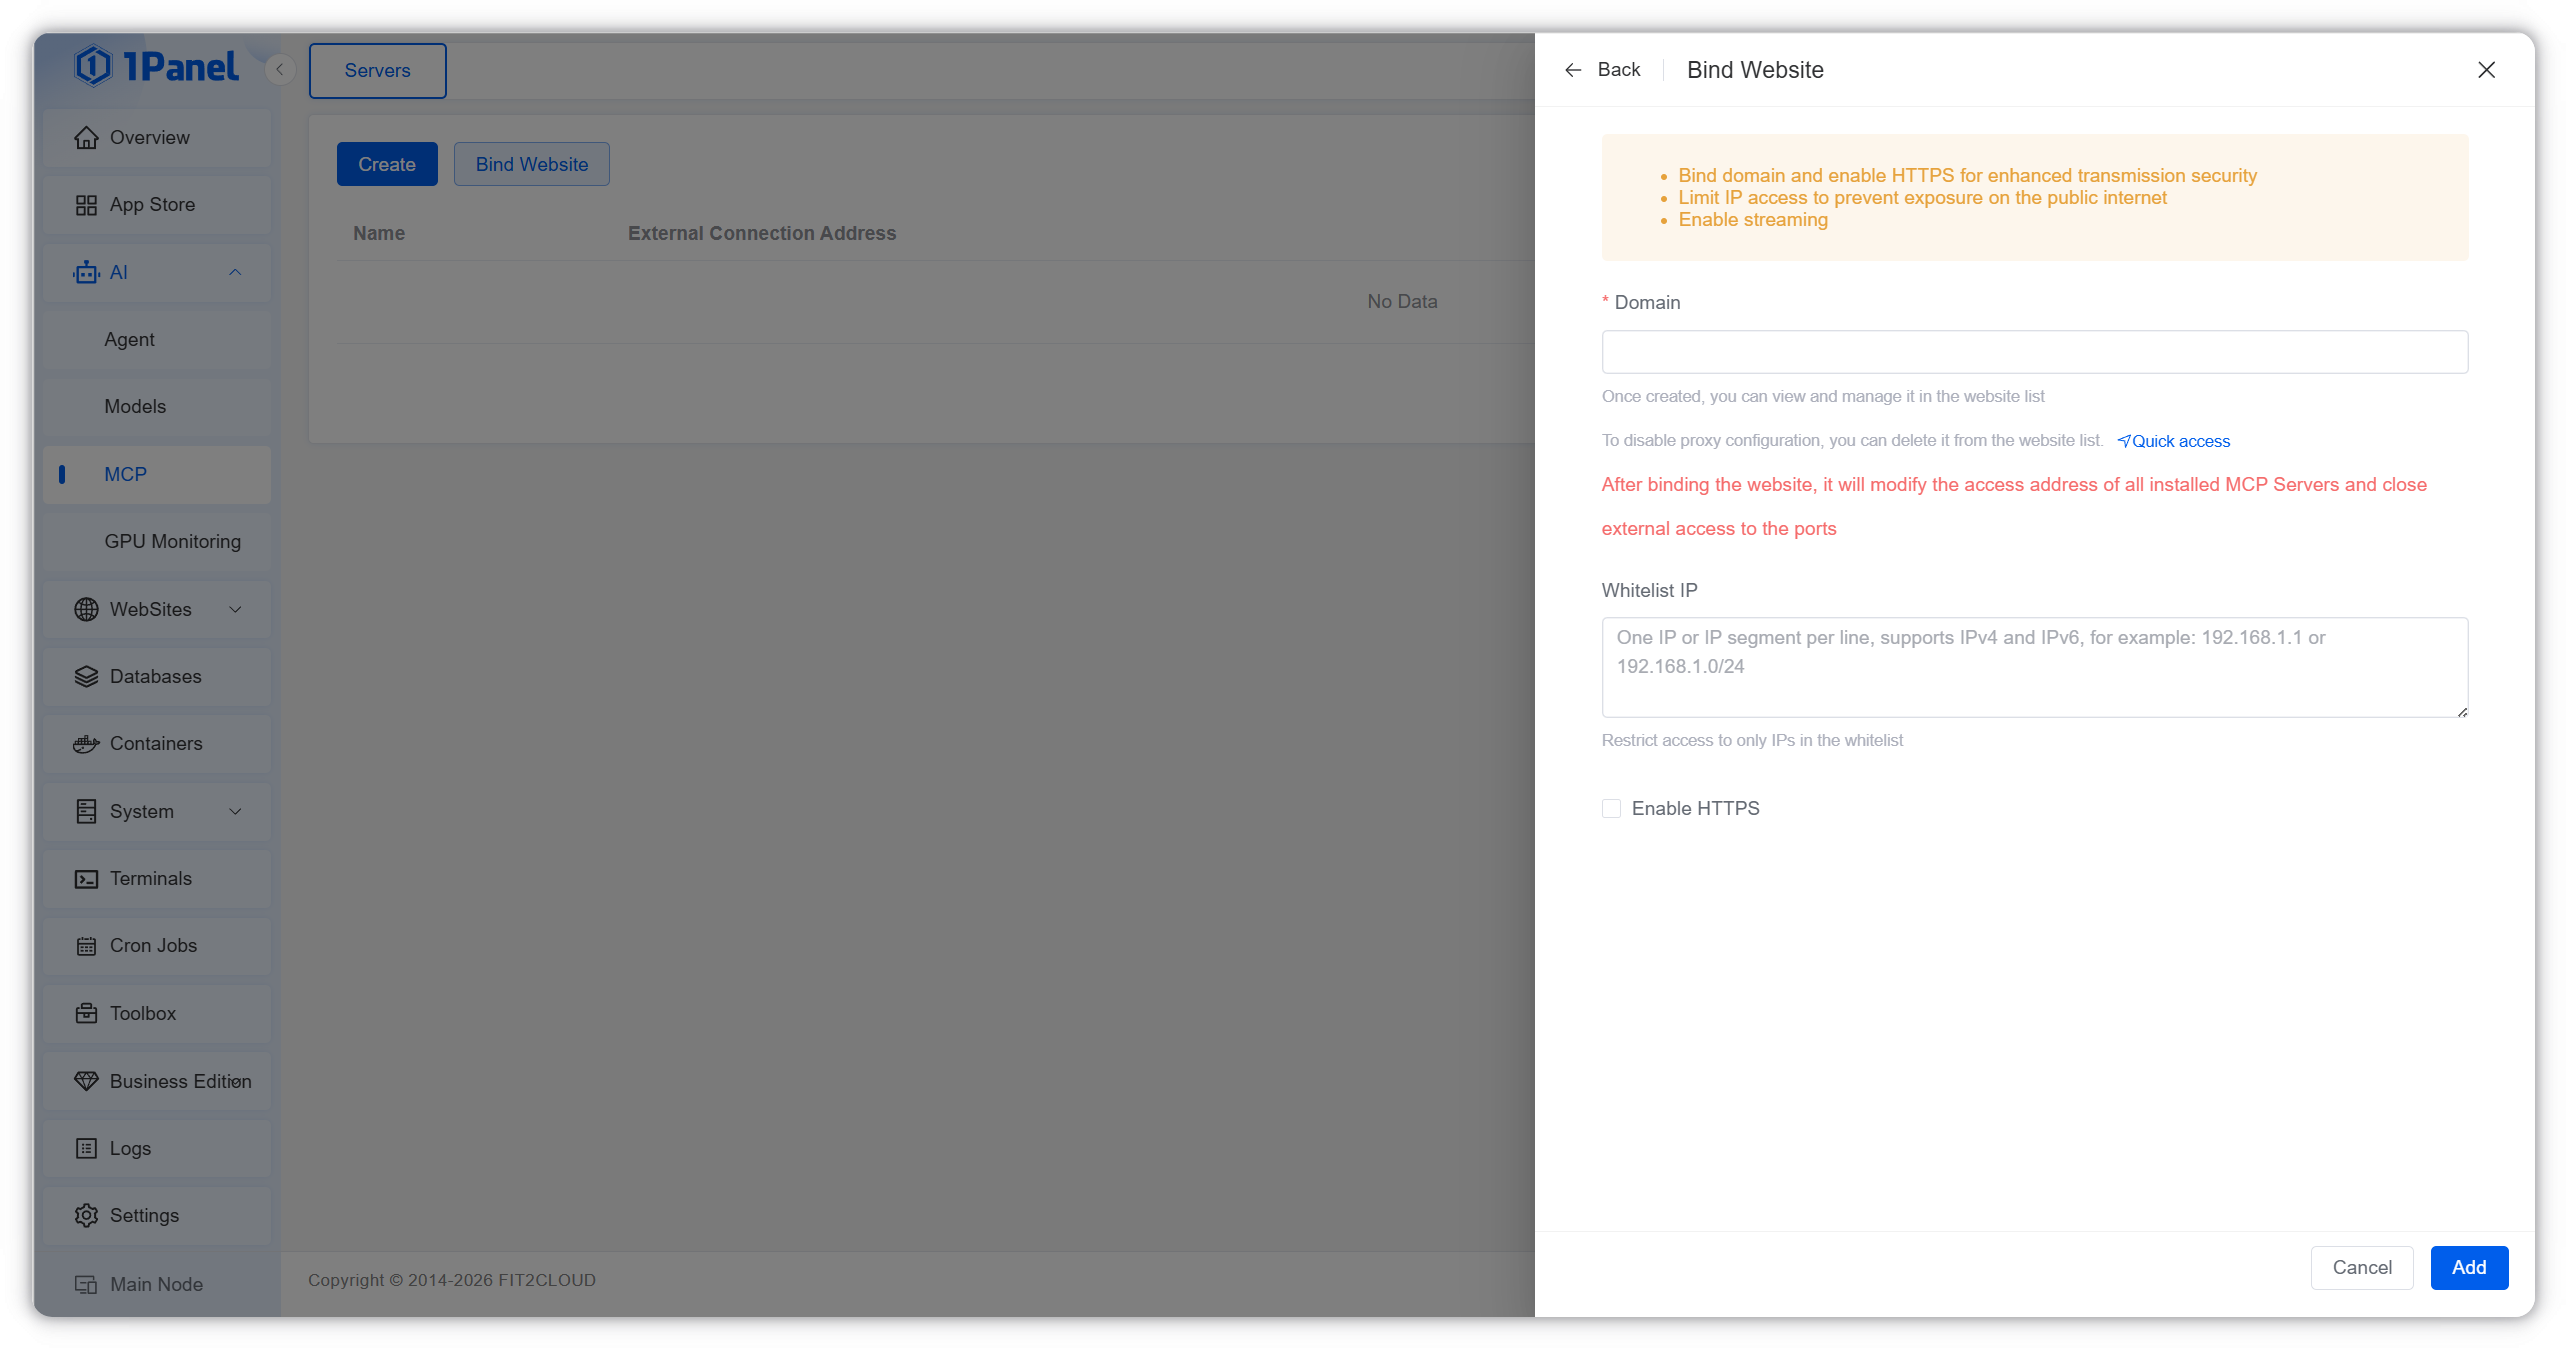Click the WebSites globe icon
This screenshot has width=2567, height=1349.
pos(87,609)
